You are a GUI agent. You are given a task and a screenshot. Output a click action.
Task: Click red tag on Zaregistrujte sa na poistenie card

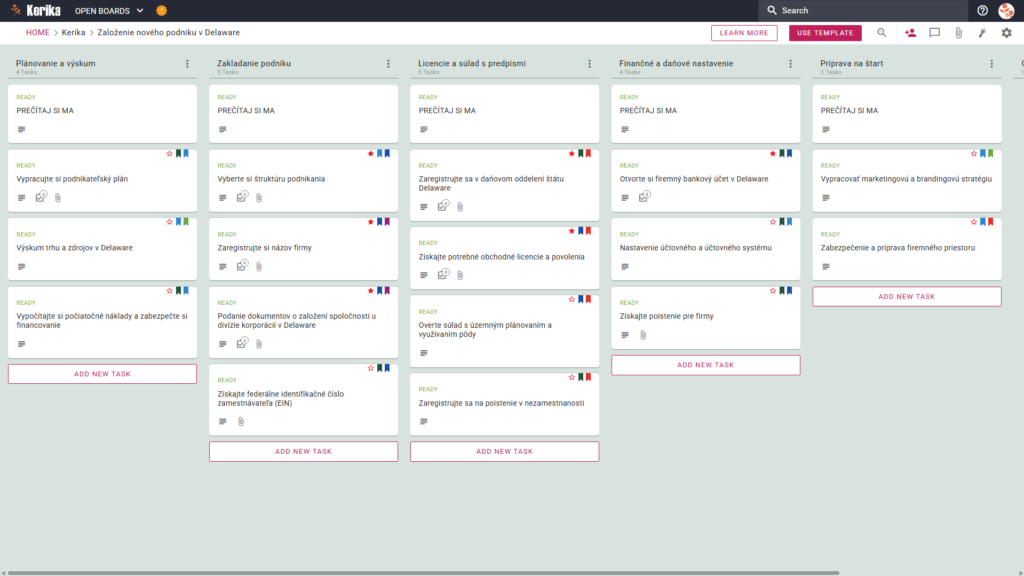click(588, 377)
